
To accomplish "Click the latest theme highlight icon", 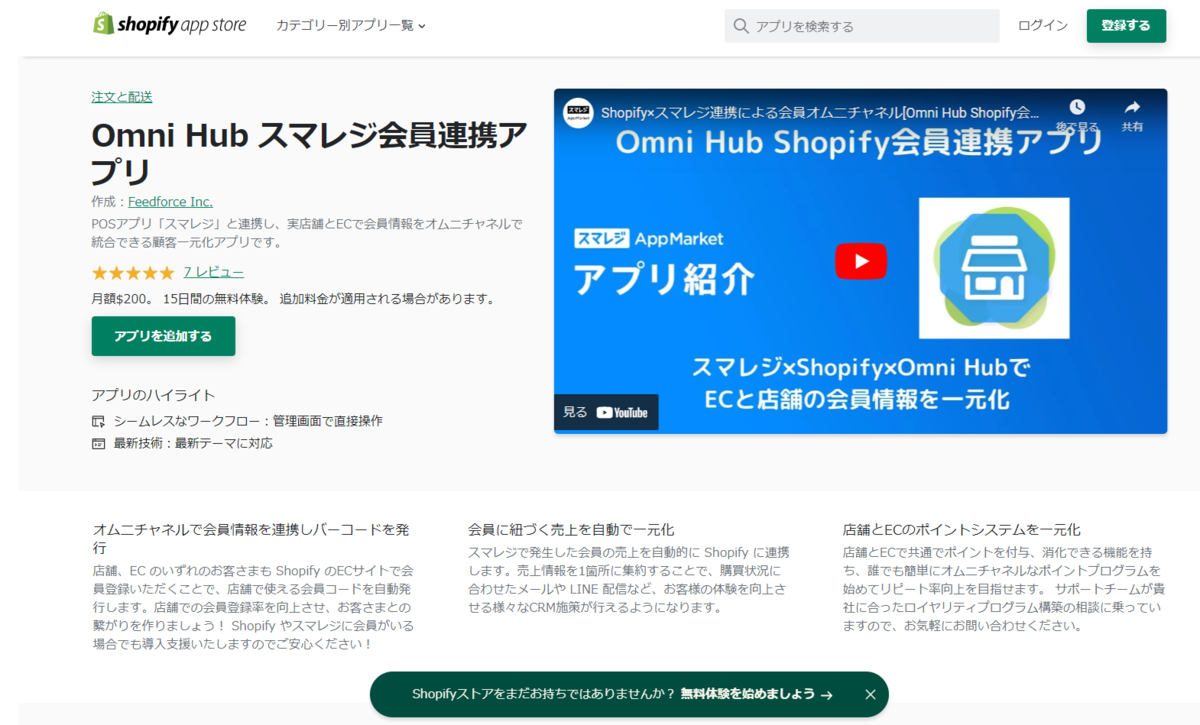I will (98, 443).
